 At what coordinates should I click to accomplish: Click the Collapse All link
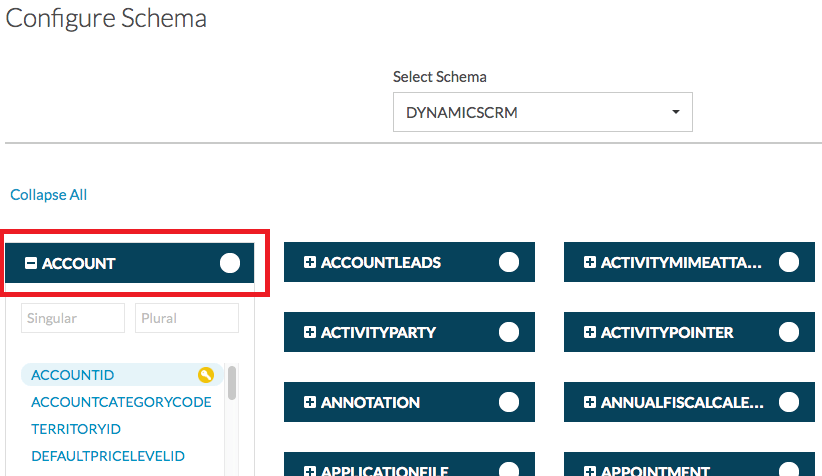(x=48, y=195)
